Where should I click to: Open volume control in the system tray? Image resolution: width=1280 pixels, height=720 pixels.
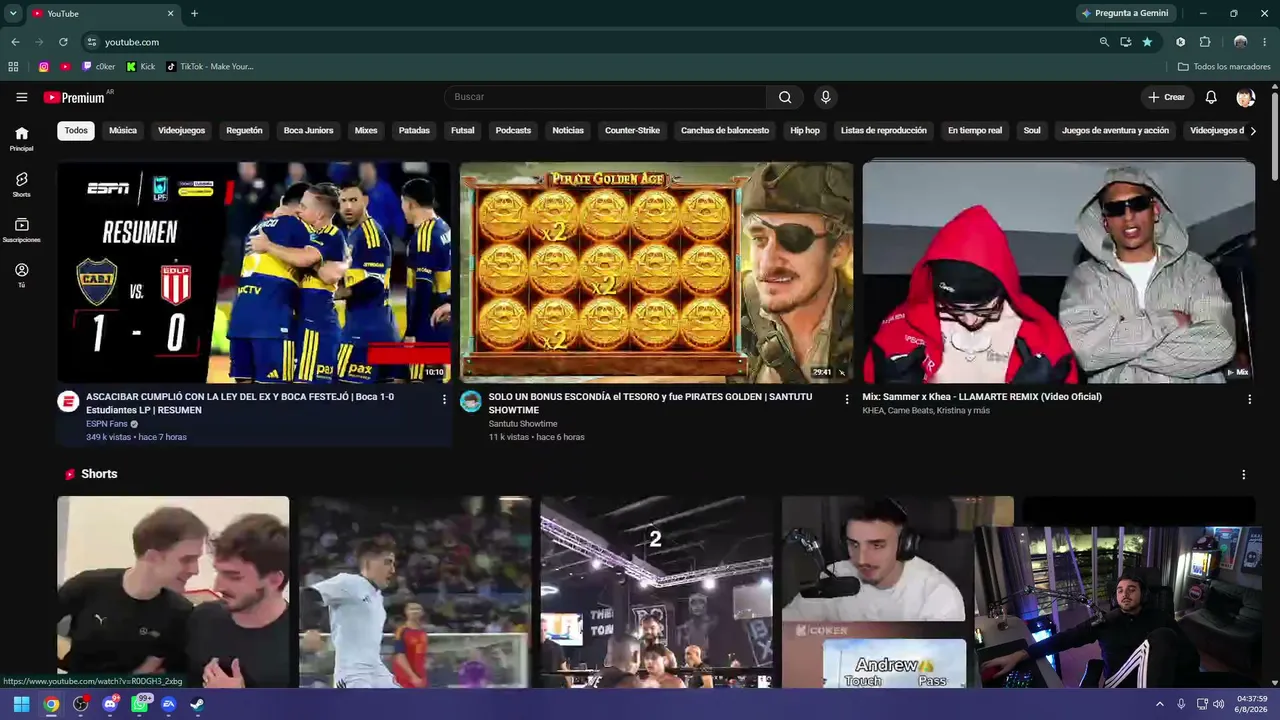(x=1218, y=704)
